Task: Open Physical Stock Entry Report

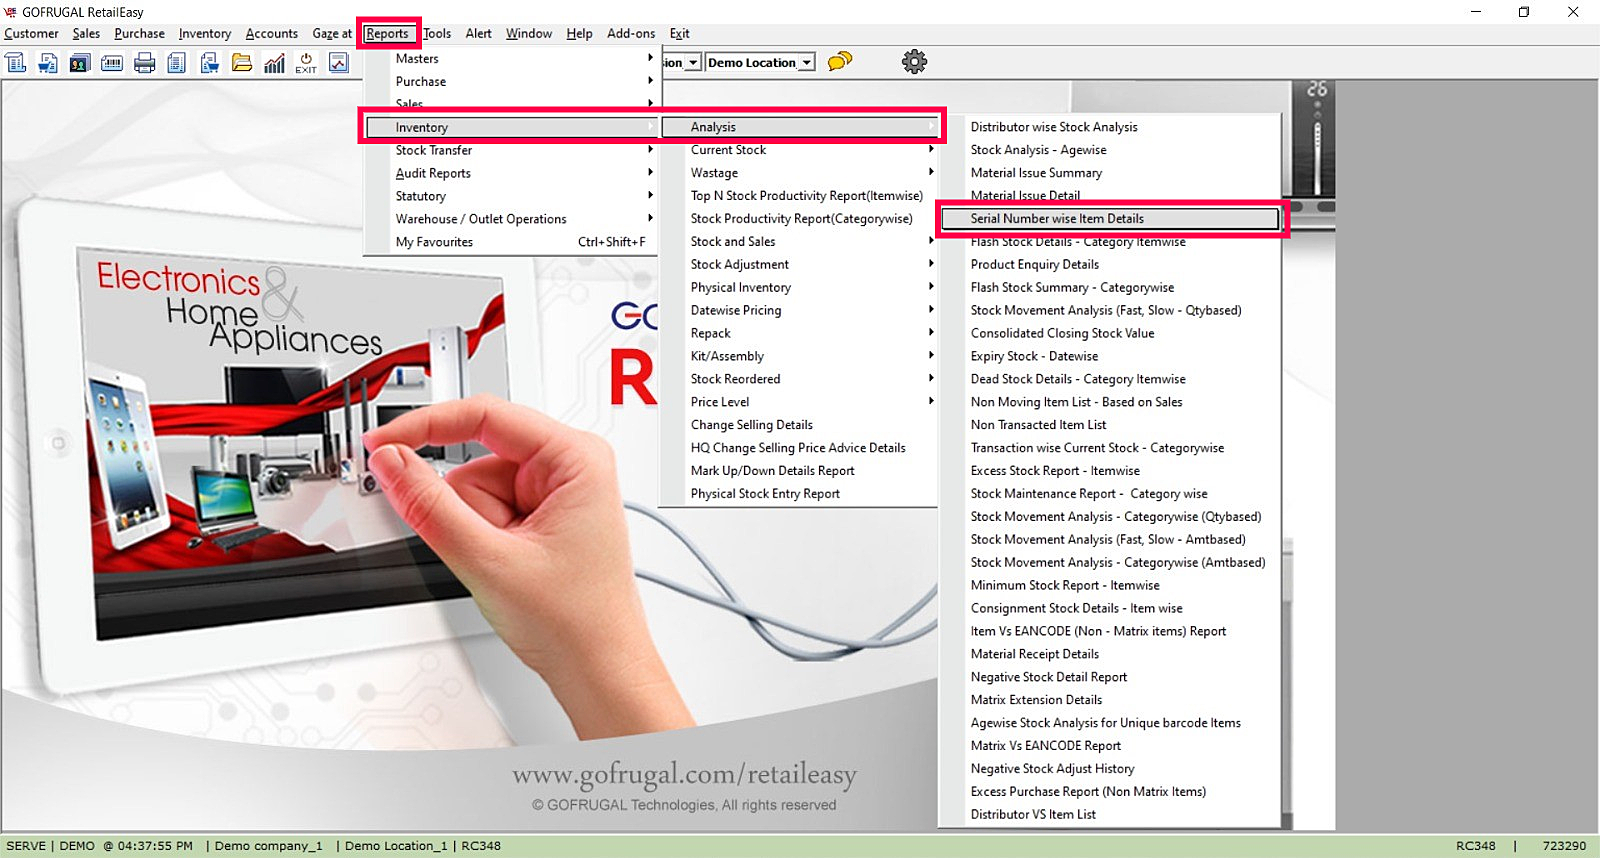Action: 800,494
